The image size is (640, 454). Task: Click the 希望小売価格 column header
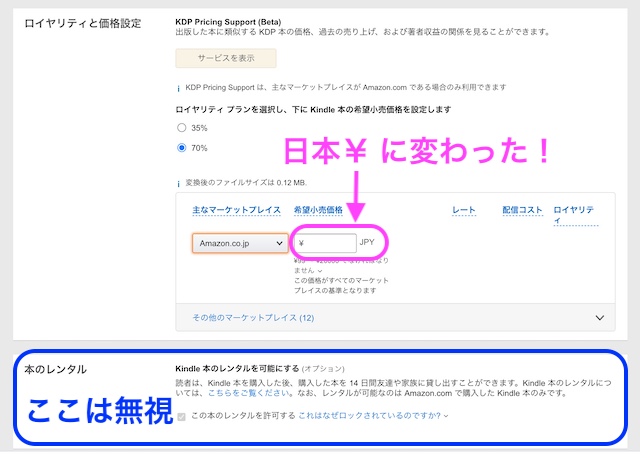tap(318, 210)
